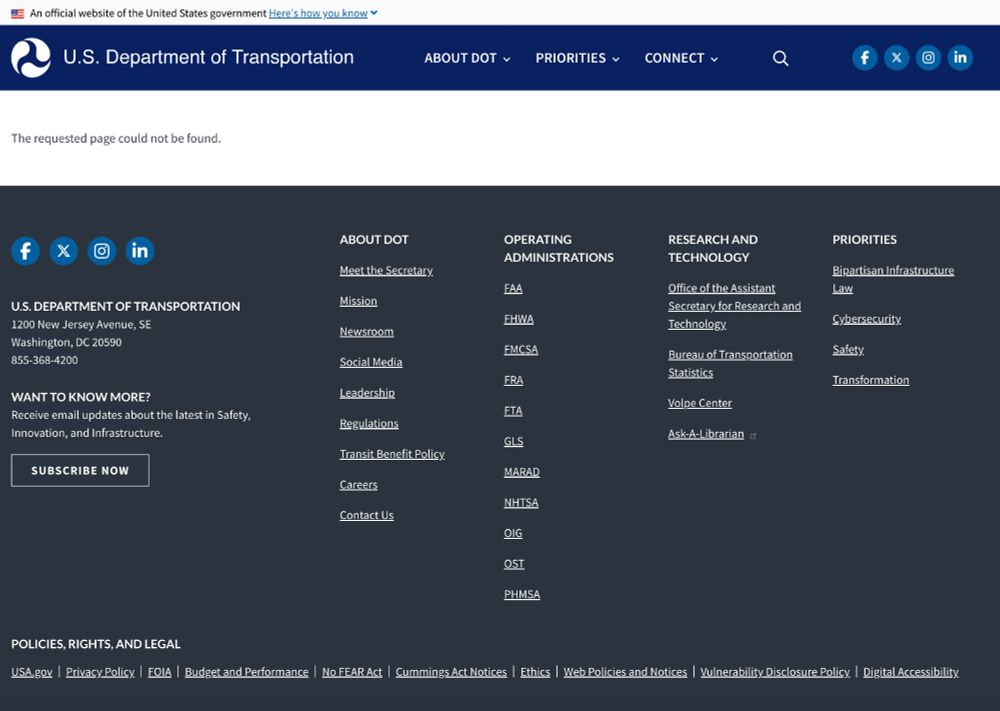Open Web Policies and Notices link
Viewport: 1000px width, 711px height.
(x=625, y=672)
